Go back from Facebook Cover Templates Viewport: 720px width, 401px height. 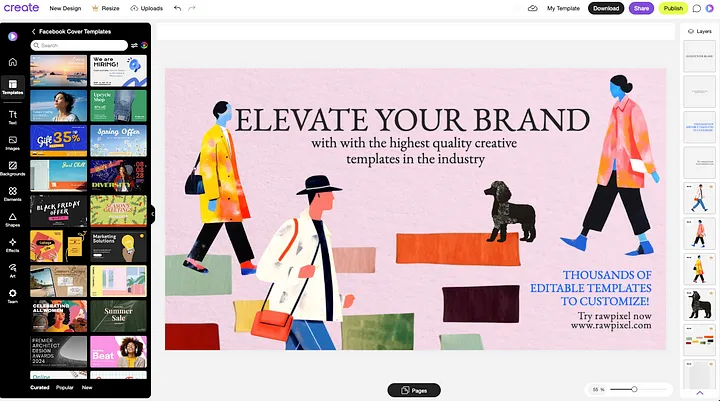coord(33,32)
